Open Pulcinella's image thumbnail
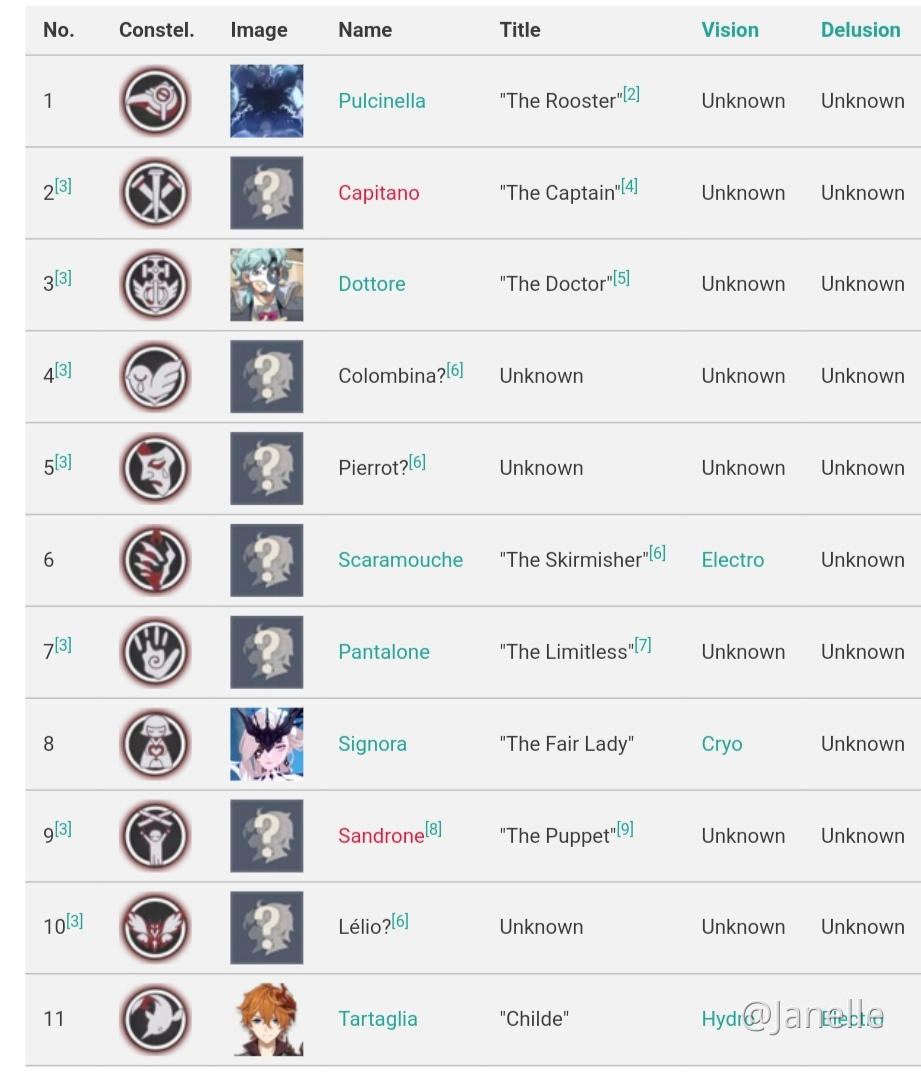 point(267,101)
